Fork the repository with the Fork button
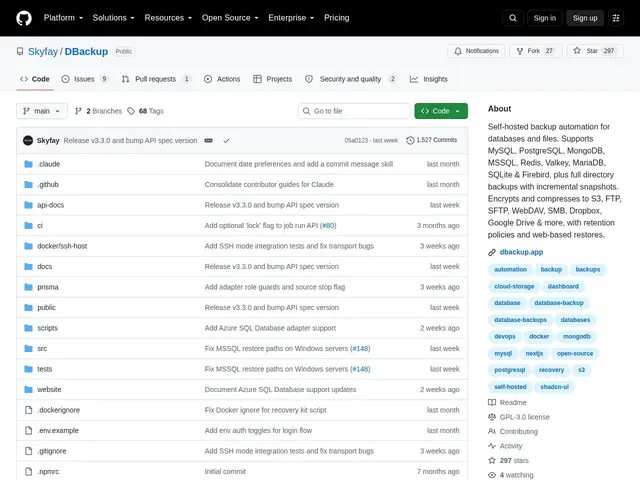Screen dimensions: 640x480 coord(536,51)
